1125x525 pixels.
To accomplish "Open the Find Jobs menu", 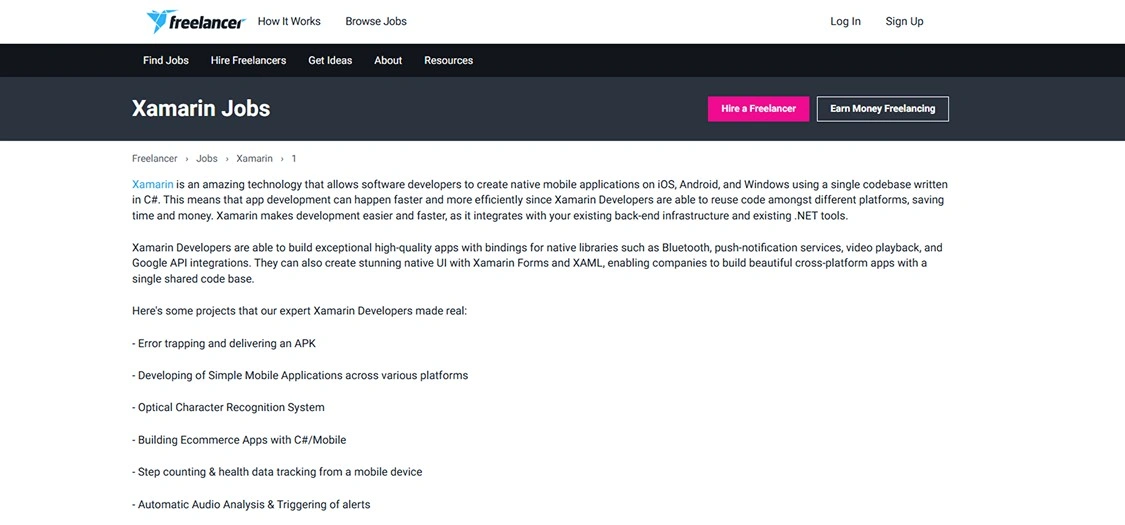I will pos(166,60).
